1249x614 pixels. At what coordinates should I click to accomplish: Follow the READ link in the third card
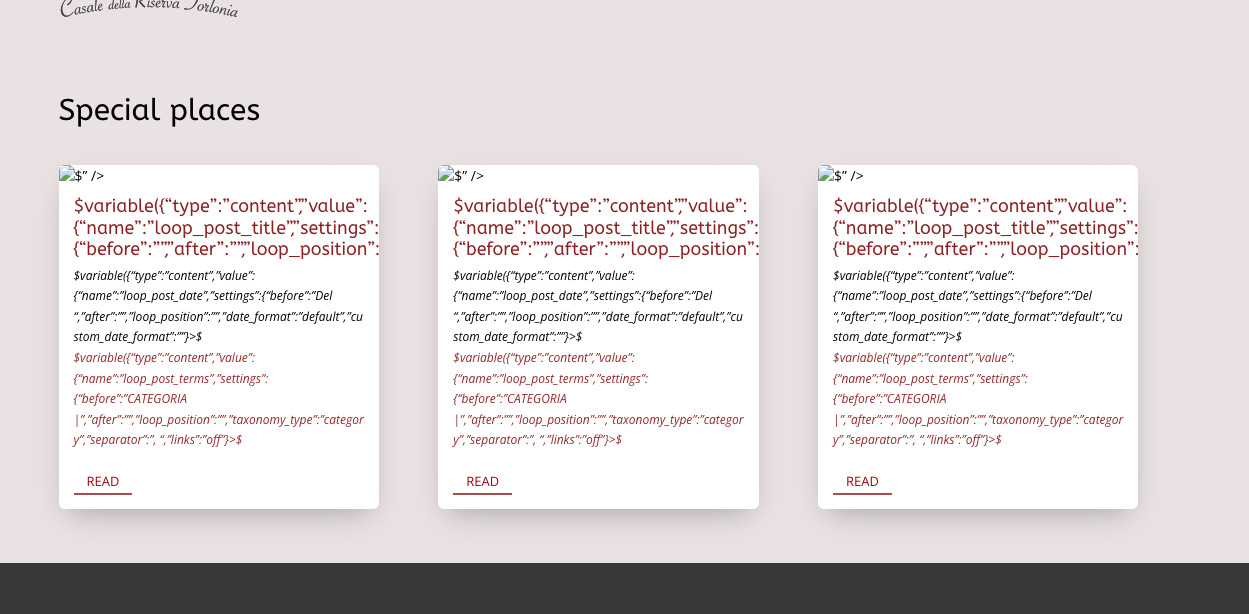[x=862, y=482]
